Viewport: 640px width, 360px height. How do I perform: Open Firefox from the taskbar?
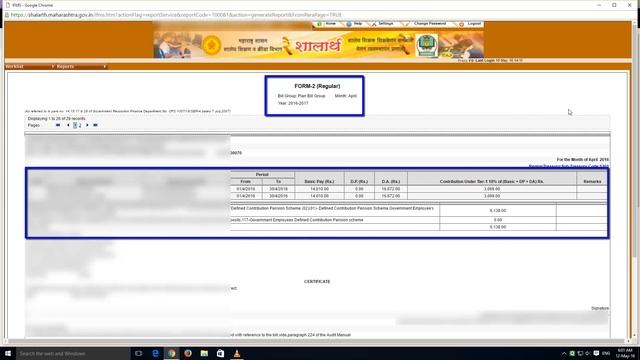click(x=188, y=353)
